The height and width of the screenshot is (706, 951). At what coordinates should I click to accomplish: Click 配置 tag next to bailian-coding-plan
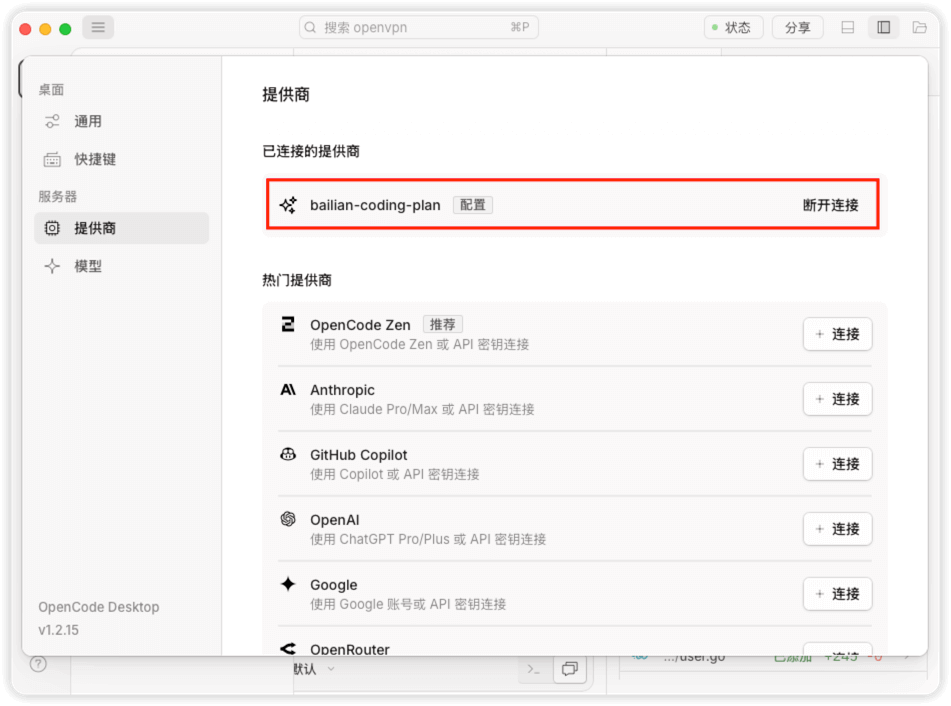click(472, 205)
